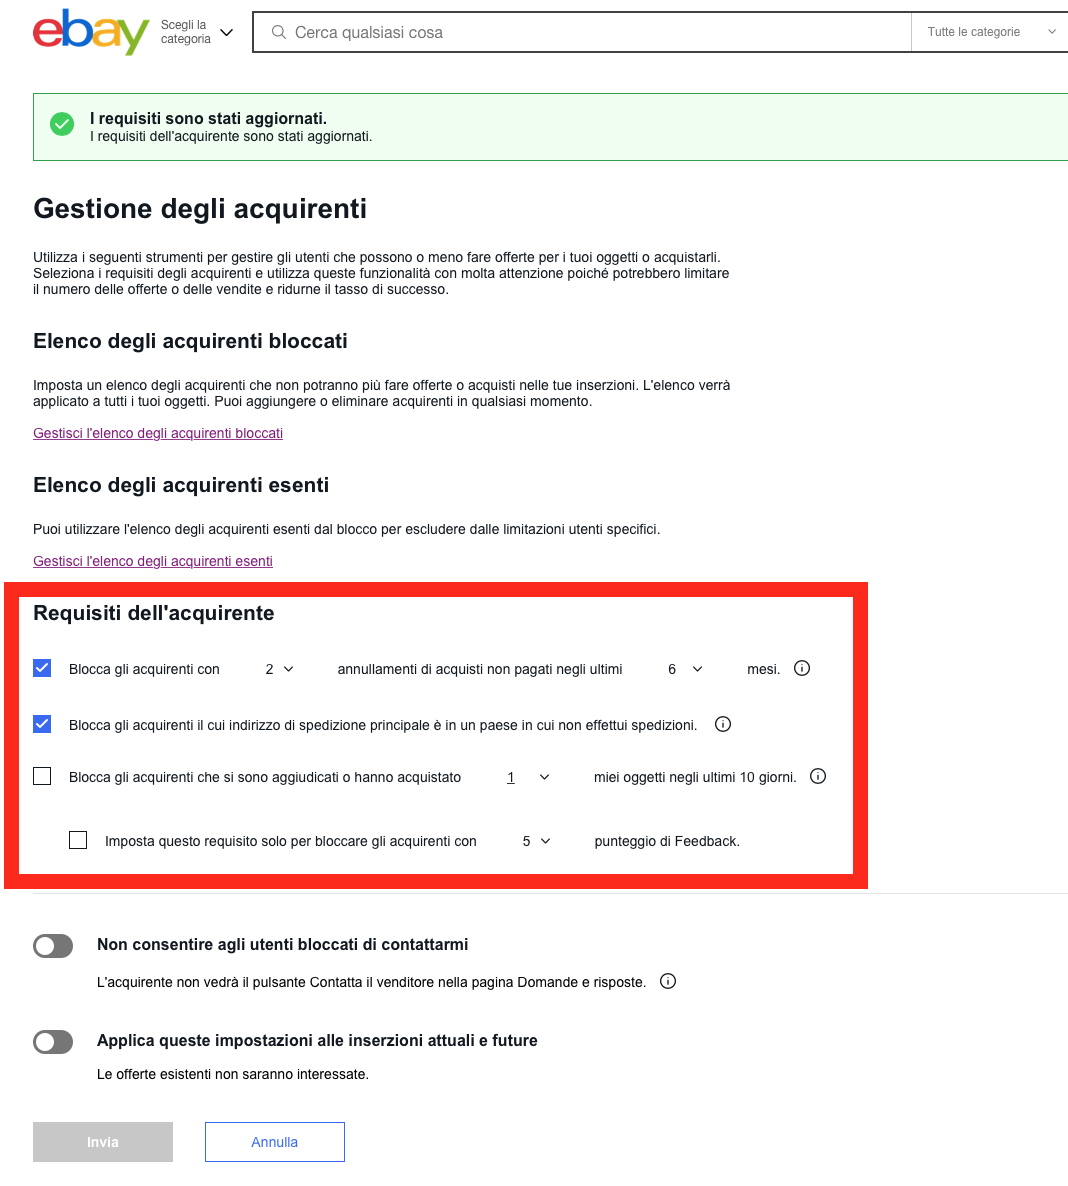Open info icon beside Contatta il venditore text
Image resolution: width=1068 pixels, height=1186 pixels.
(668, 981)
